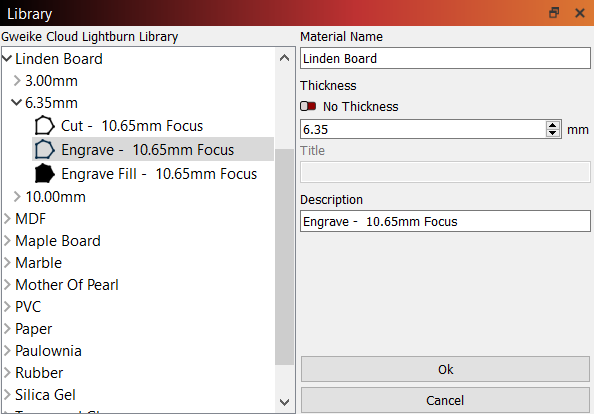Close the Library panel
594x414 pixels.
(580, 13)
